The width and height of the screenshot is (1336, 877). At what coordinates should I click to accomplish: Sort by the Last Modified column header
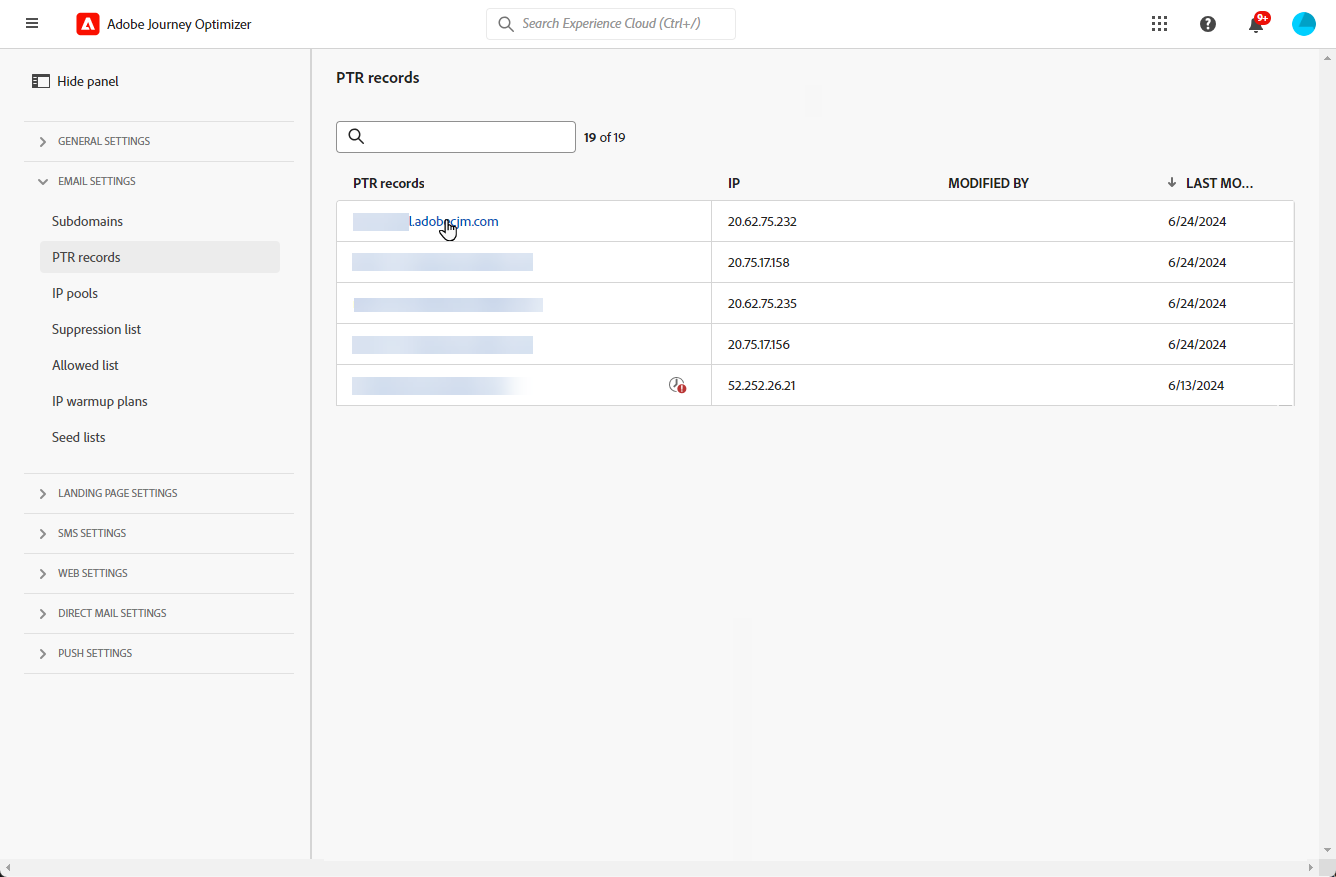(1218, 183)
